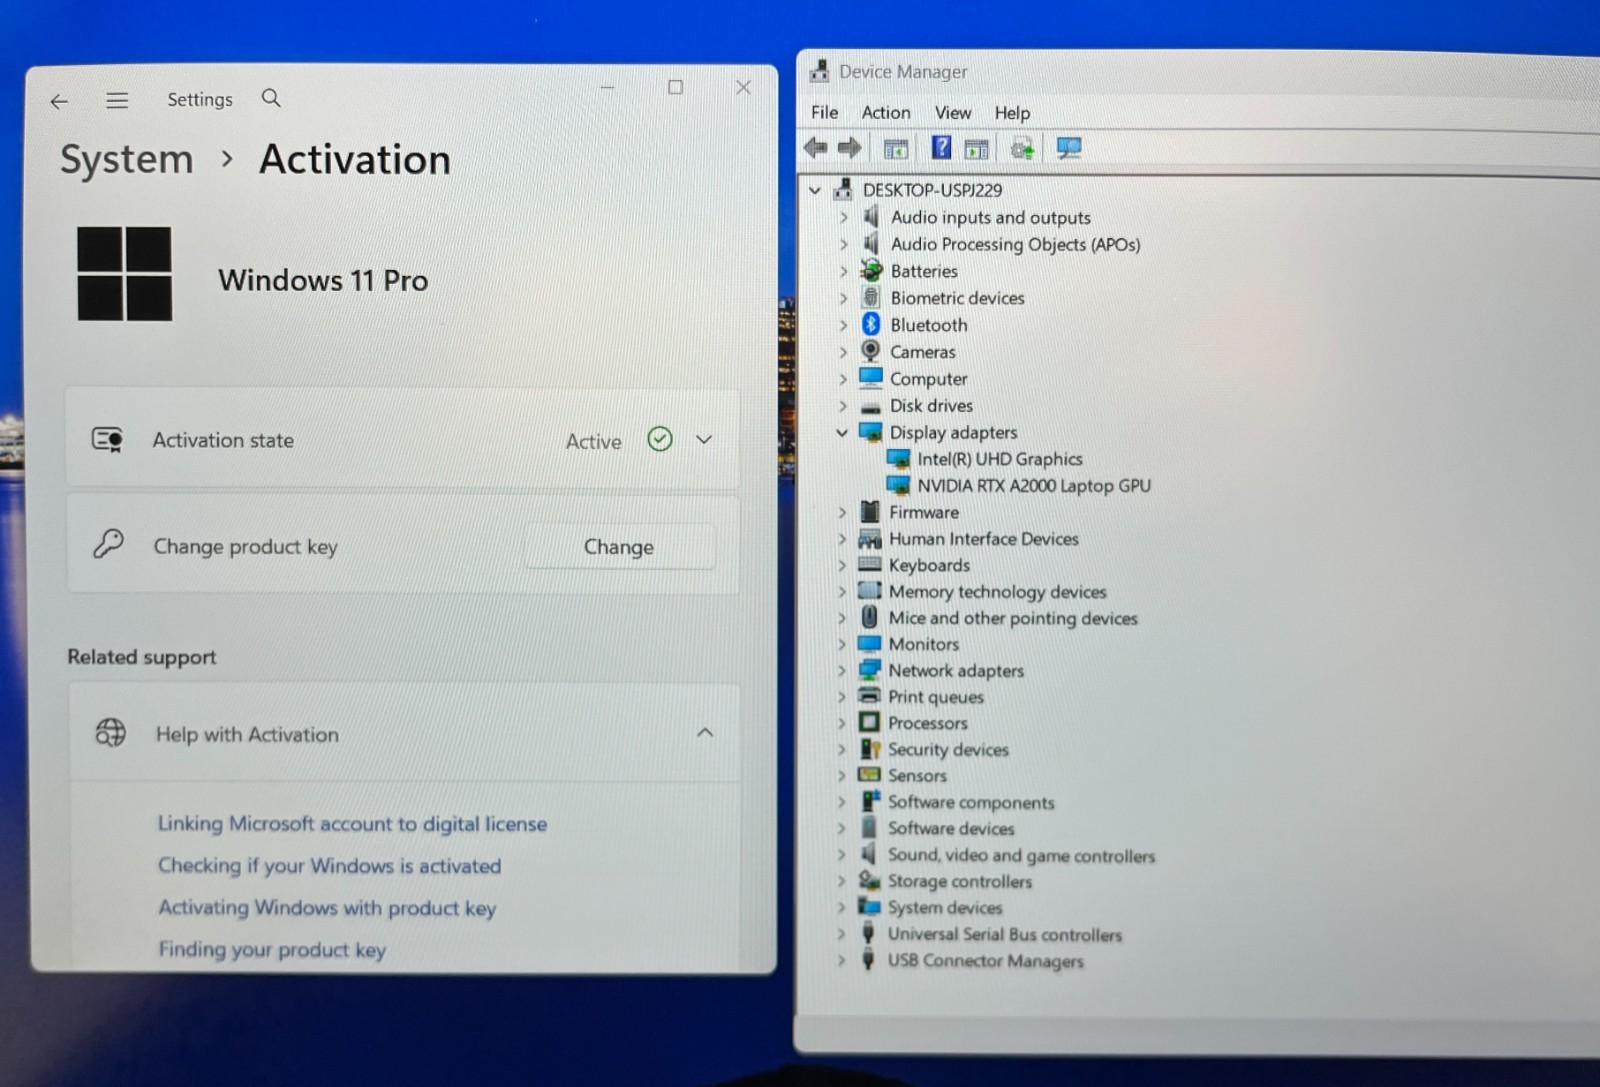Click the Computer category icon
This screenshot has width=1600, height=1087.
click(x=871, y=378)
